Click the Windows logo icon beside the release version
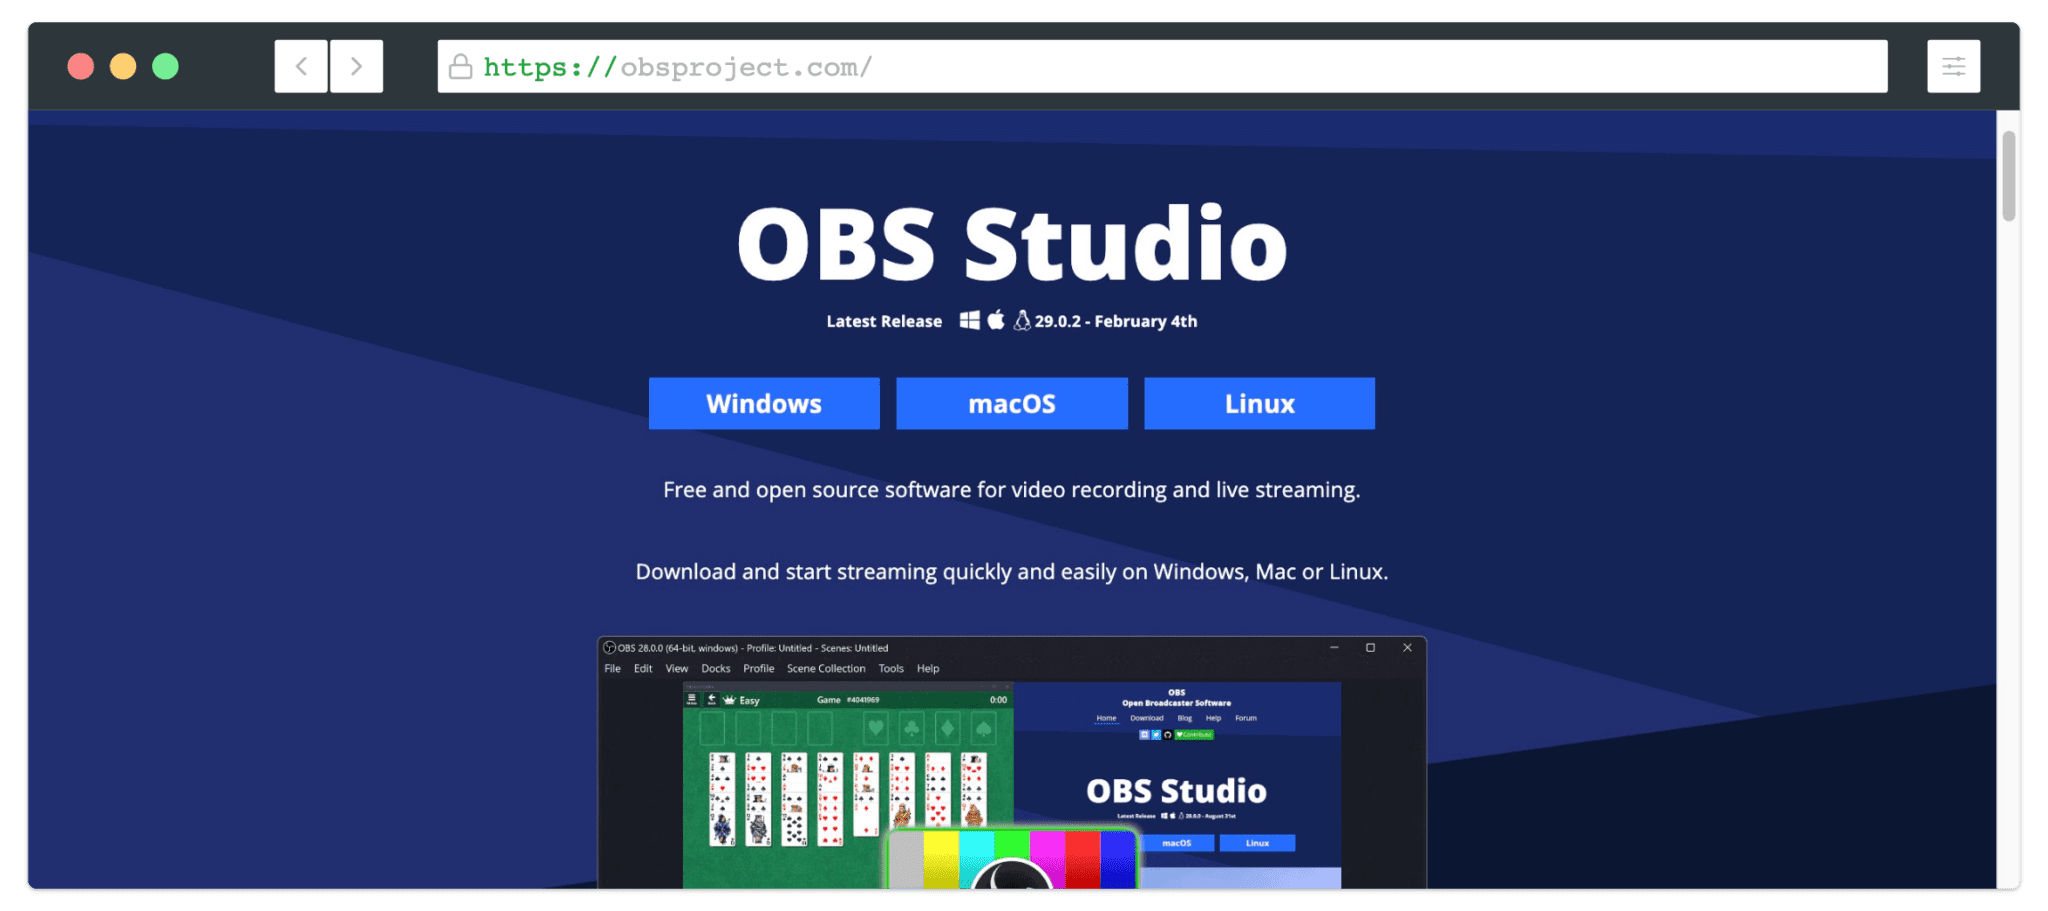2048x911 pixels. 970,322
